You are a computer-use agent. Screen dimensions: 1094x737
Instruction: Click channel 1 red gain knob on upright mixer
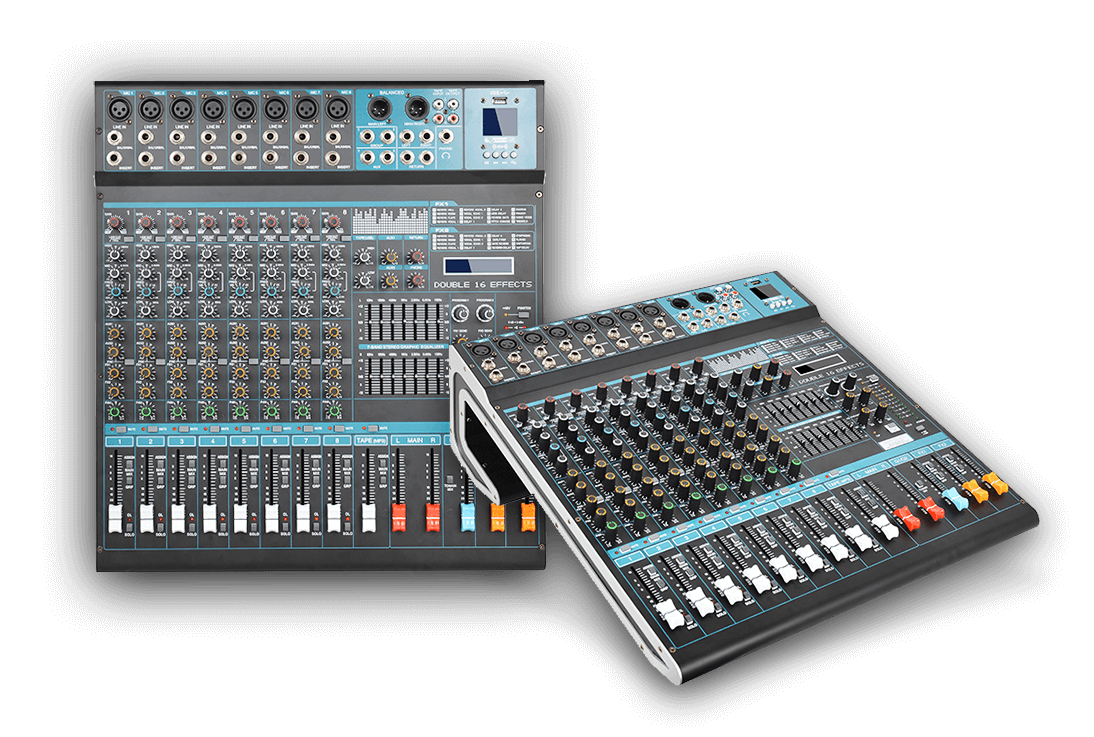[x=115, y=221]
